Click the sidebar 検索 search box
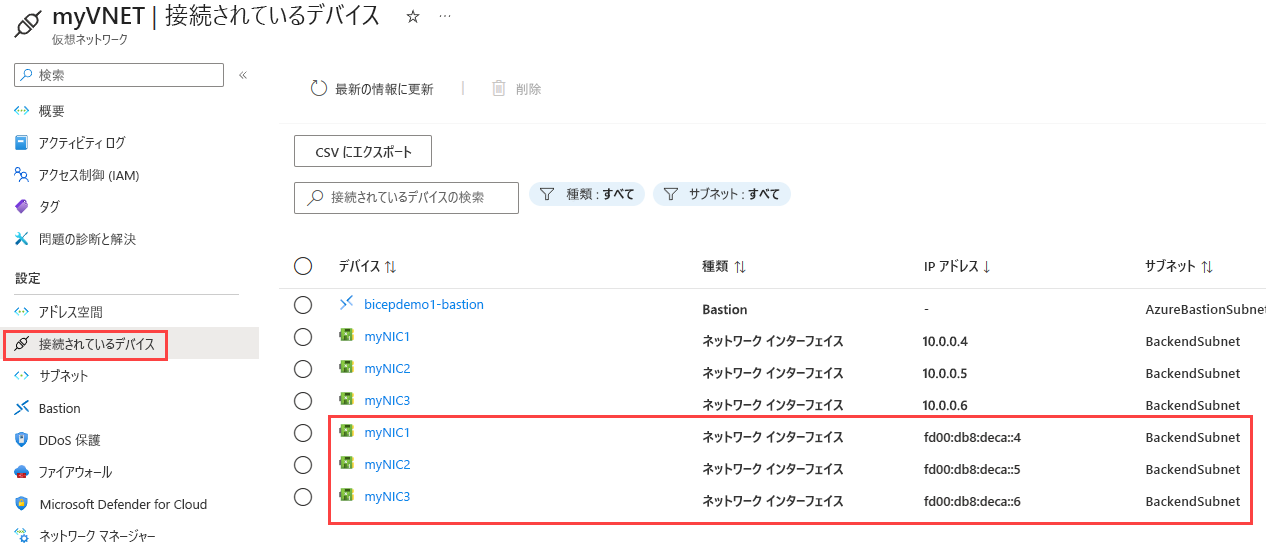 pos(119,75)
